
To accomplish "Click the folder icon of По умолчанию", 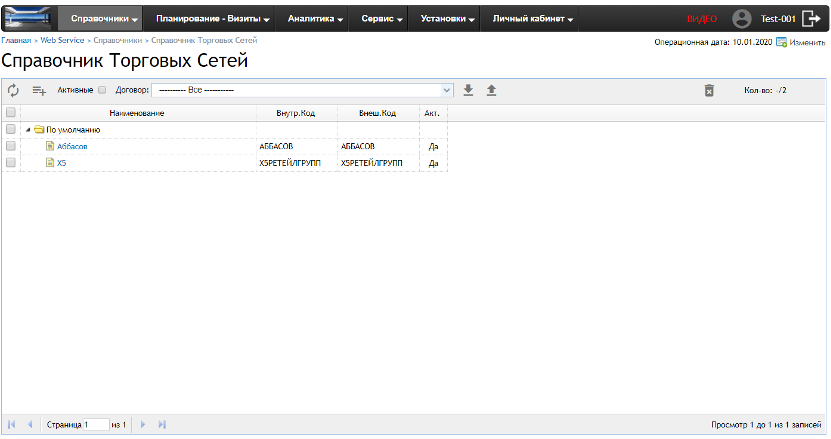I will click(39, 129).
